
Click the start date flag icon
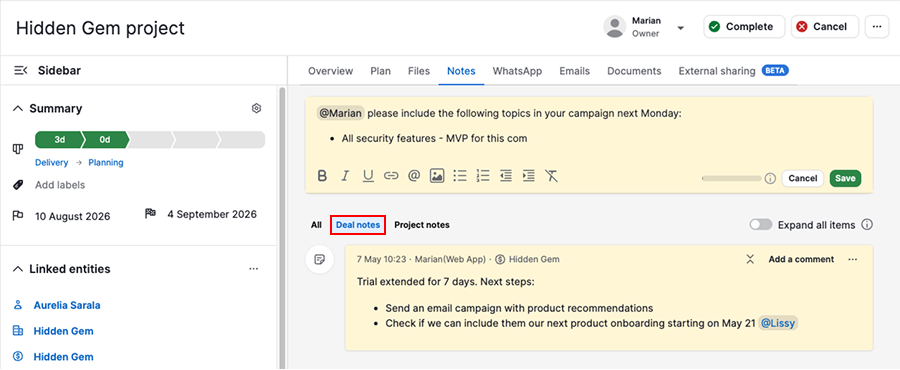tap(18, 216)
